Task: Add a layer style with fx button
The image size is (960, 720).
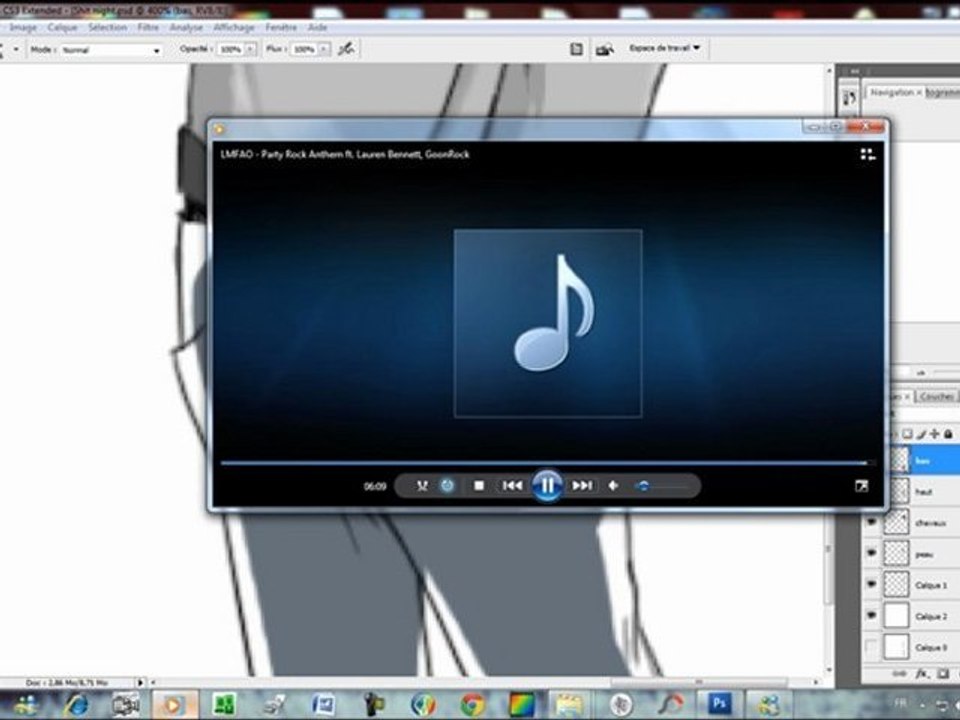Action: (921, 674)
